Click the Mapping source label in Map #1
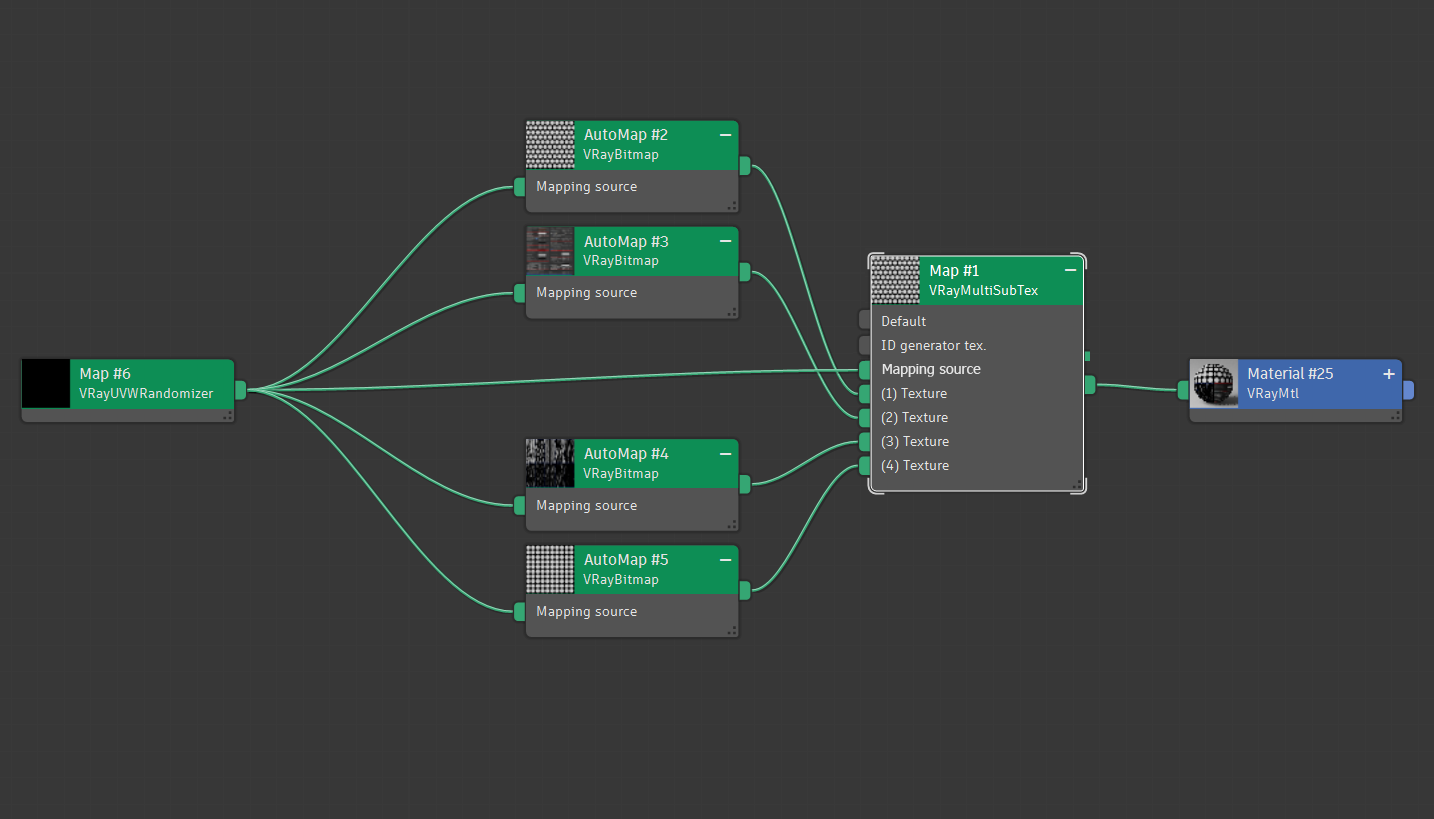This screenshot has height=819, width=1434. [x=931, y=370]
